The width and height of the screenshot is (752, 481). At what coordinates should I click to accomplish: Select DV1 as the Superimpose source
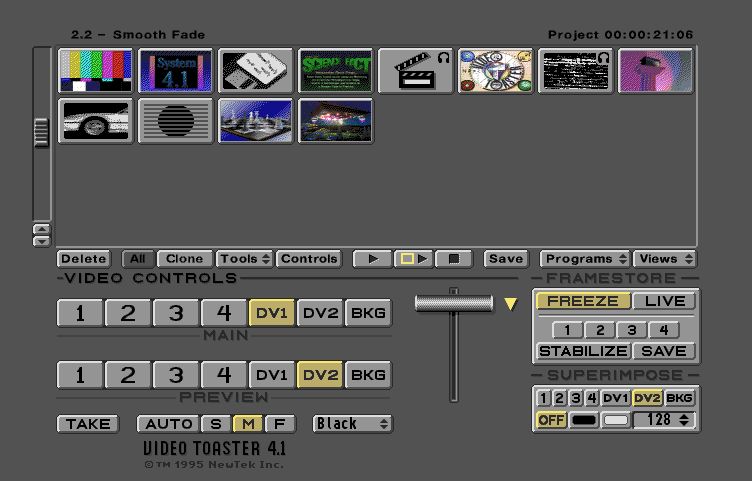tap(615, 398)
